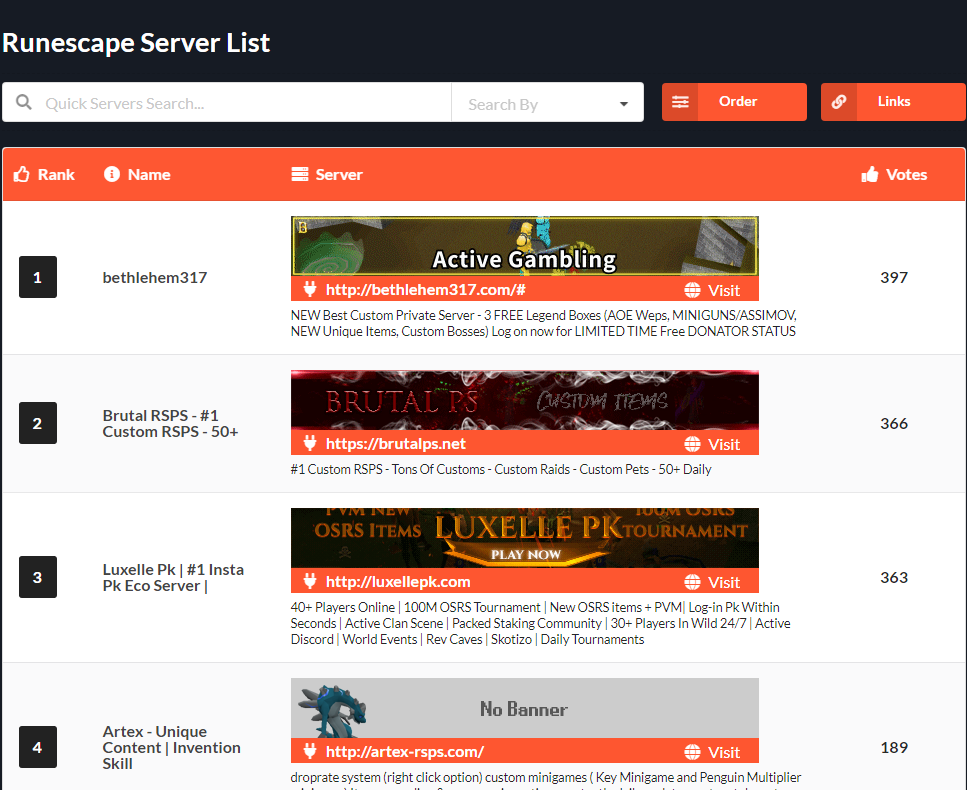Image resolution: width=967 pixels, height=790 pixels.
Task: Open the Search By dropdown
Action: coord(548,102)
